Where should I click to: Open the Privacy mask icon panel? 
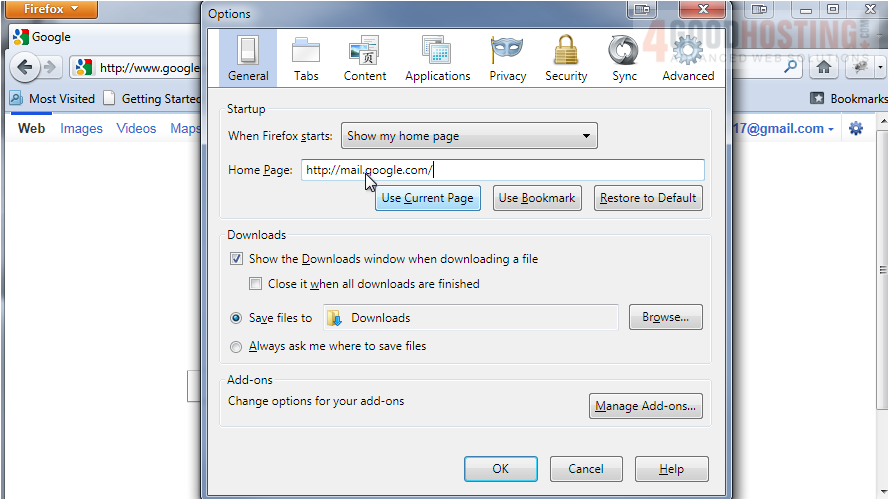(x=507, y=59)
